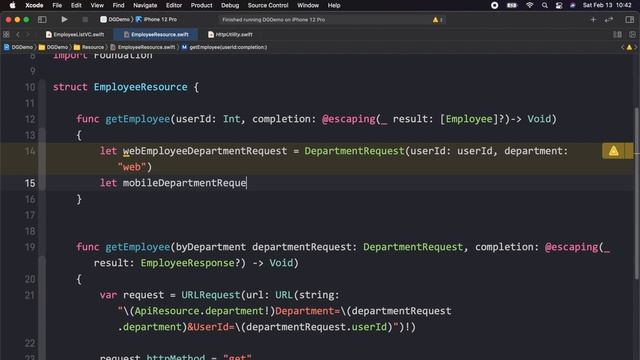This screenshot has width=640, height=360.
Task: Click the DGDemo project breadcrumb
Action: (18, 47)
